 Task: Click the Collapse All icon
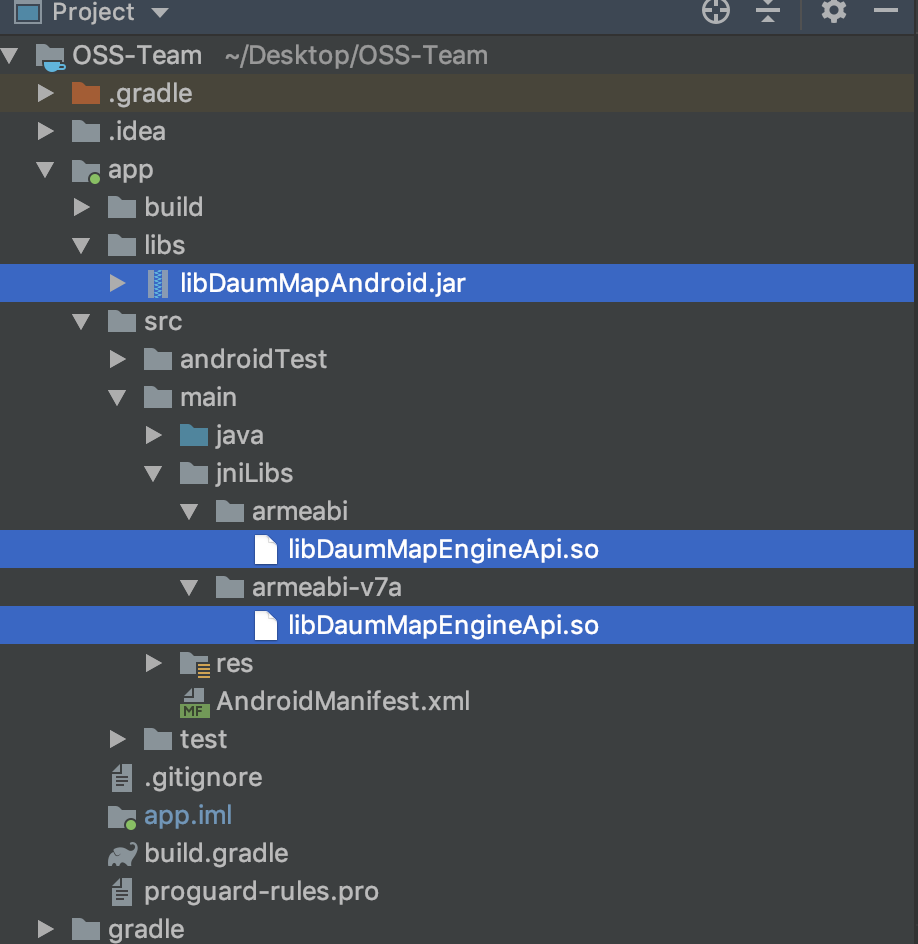pos(768,11)
